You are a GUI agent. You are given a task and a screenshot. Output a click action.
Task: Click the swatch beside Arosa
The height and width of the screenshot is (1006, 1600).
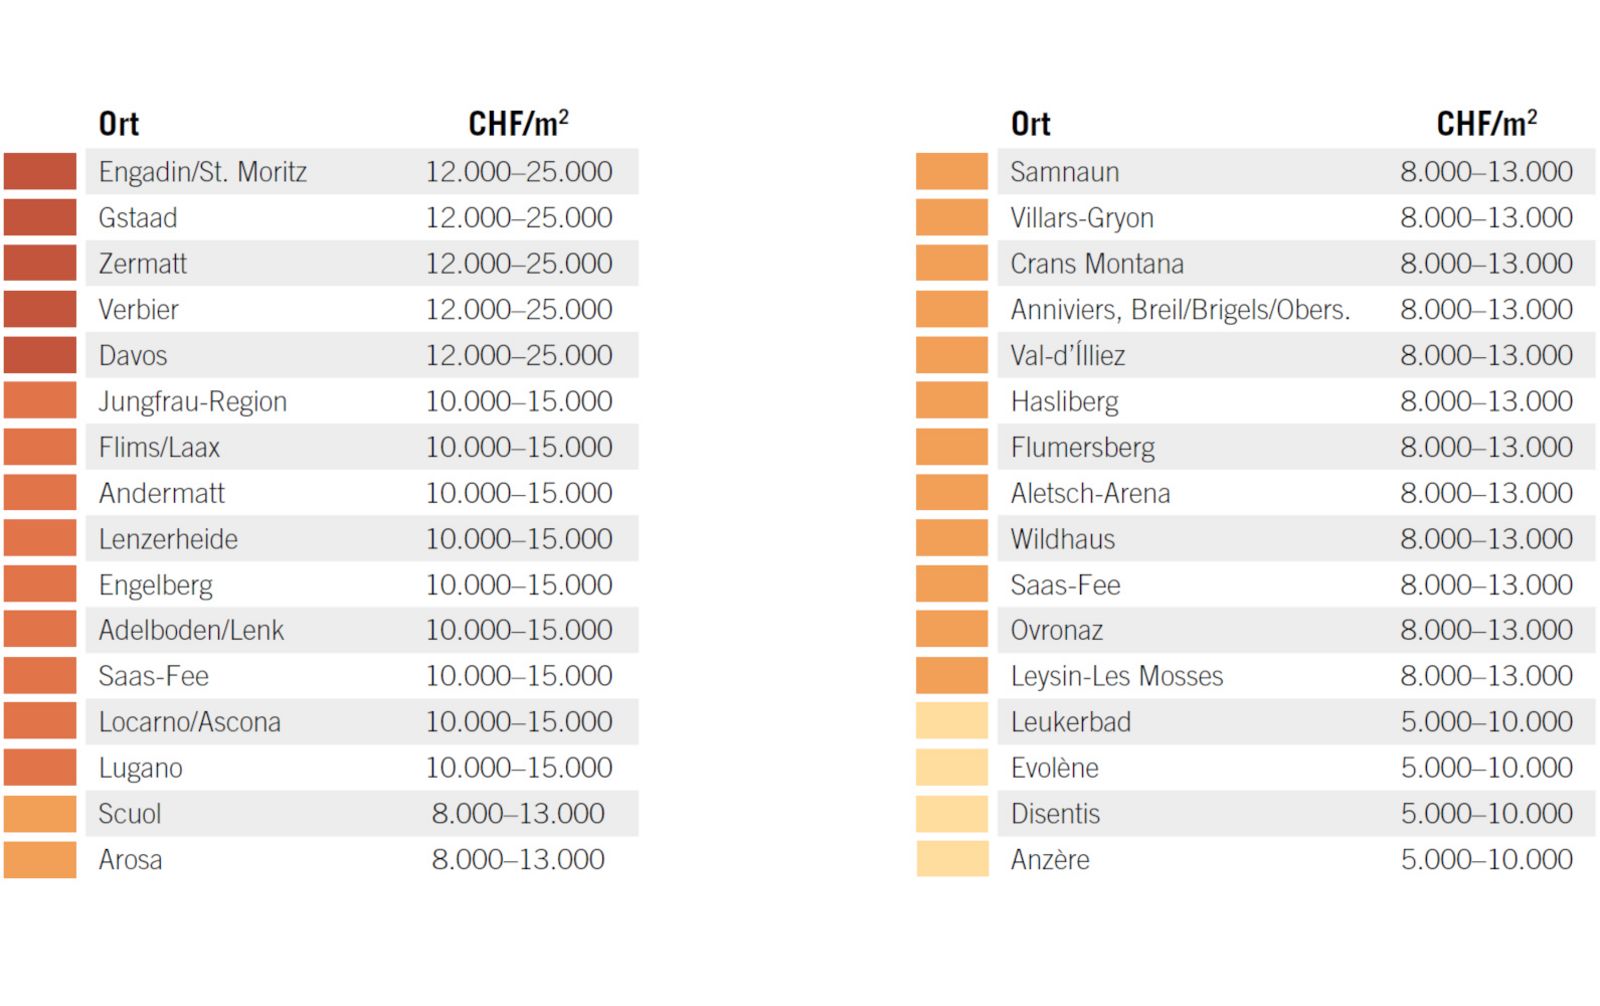point(40,859)
